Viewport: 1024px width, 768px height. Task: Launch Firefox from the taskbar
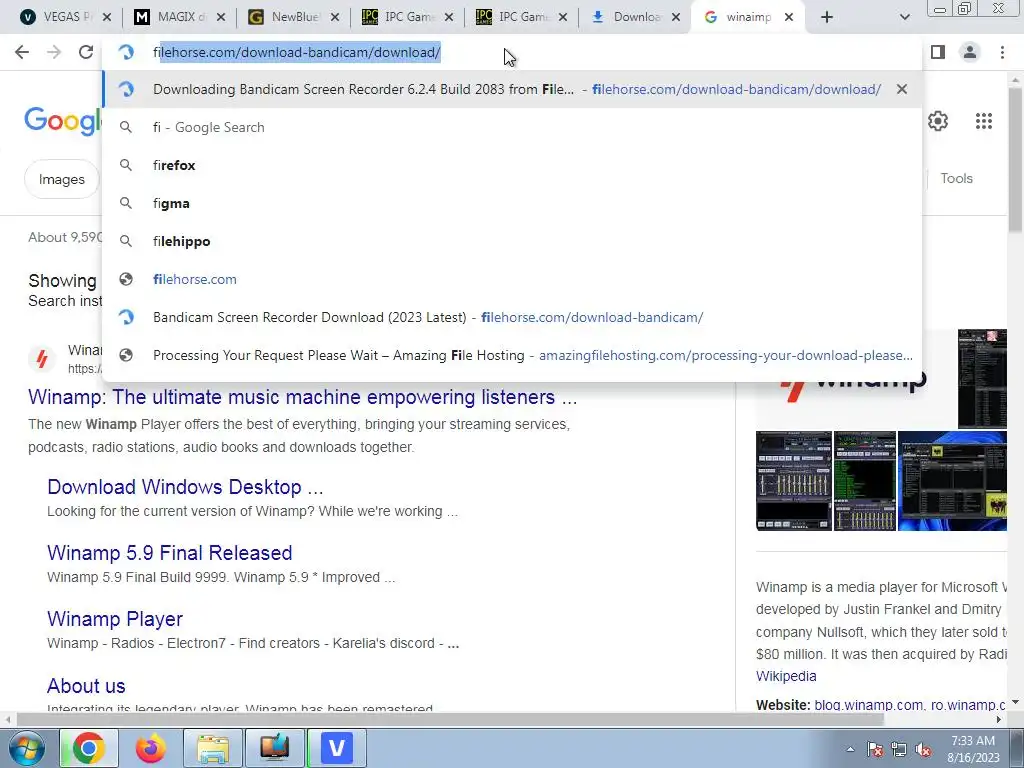click(x=150, y=748)
